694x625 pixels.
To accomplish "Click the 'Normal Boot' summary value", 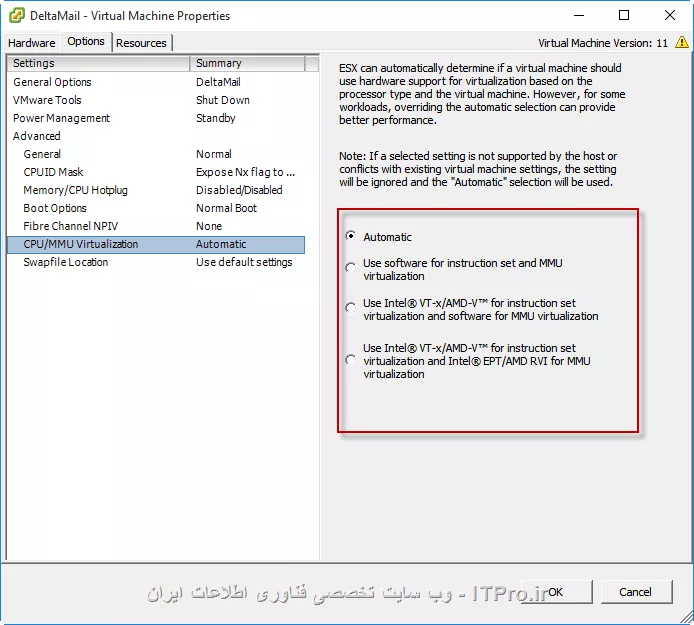I will 226,208.
